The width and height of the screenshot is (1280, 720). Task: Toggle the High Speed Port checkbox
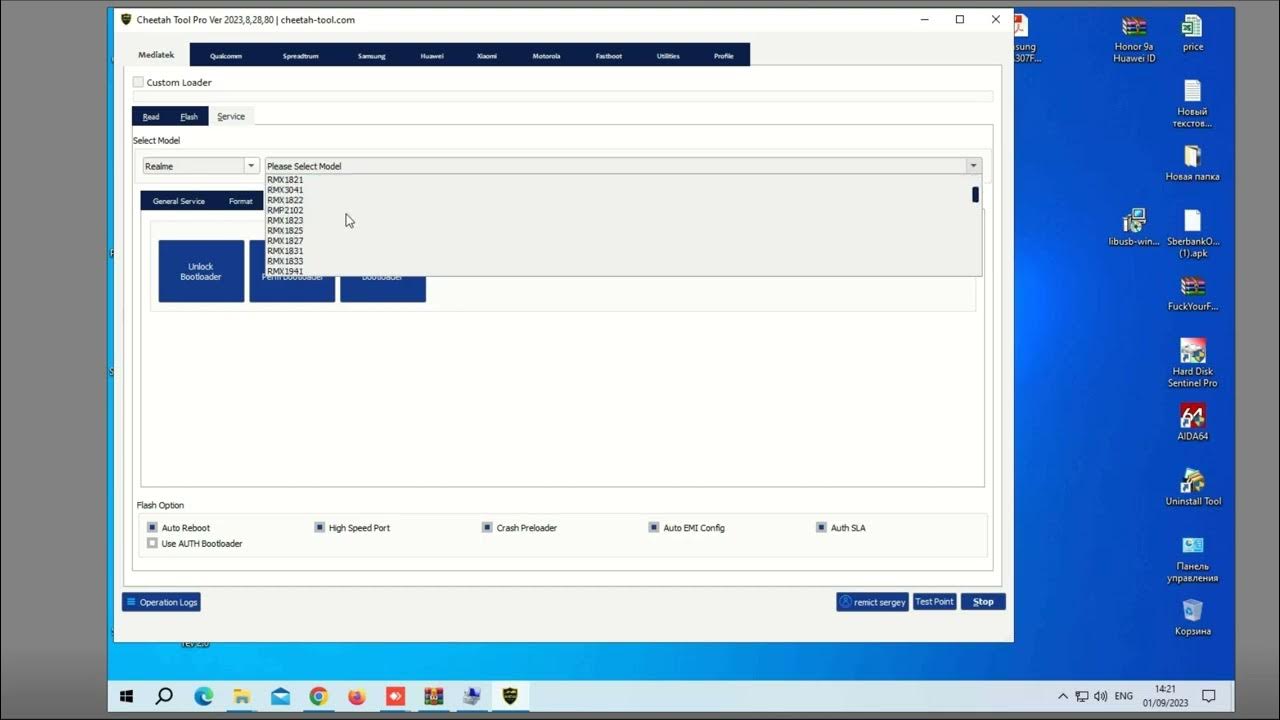point(320,527)
